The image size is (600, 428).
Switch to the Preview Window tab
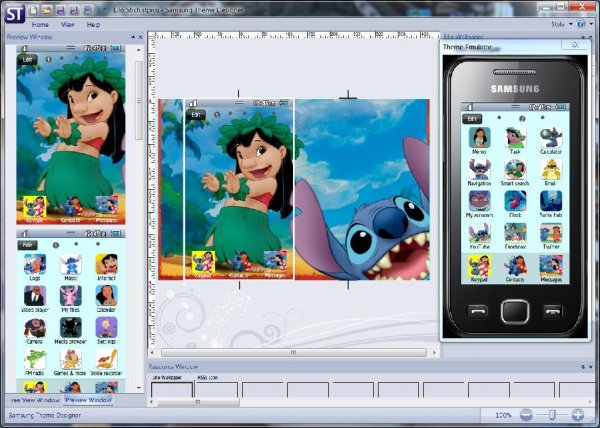pyautogui.click(x=88, y=400)
